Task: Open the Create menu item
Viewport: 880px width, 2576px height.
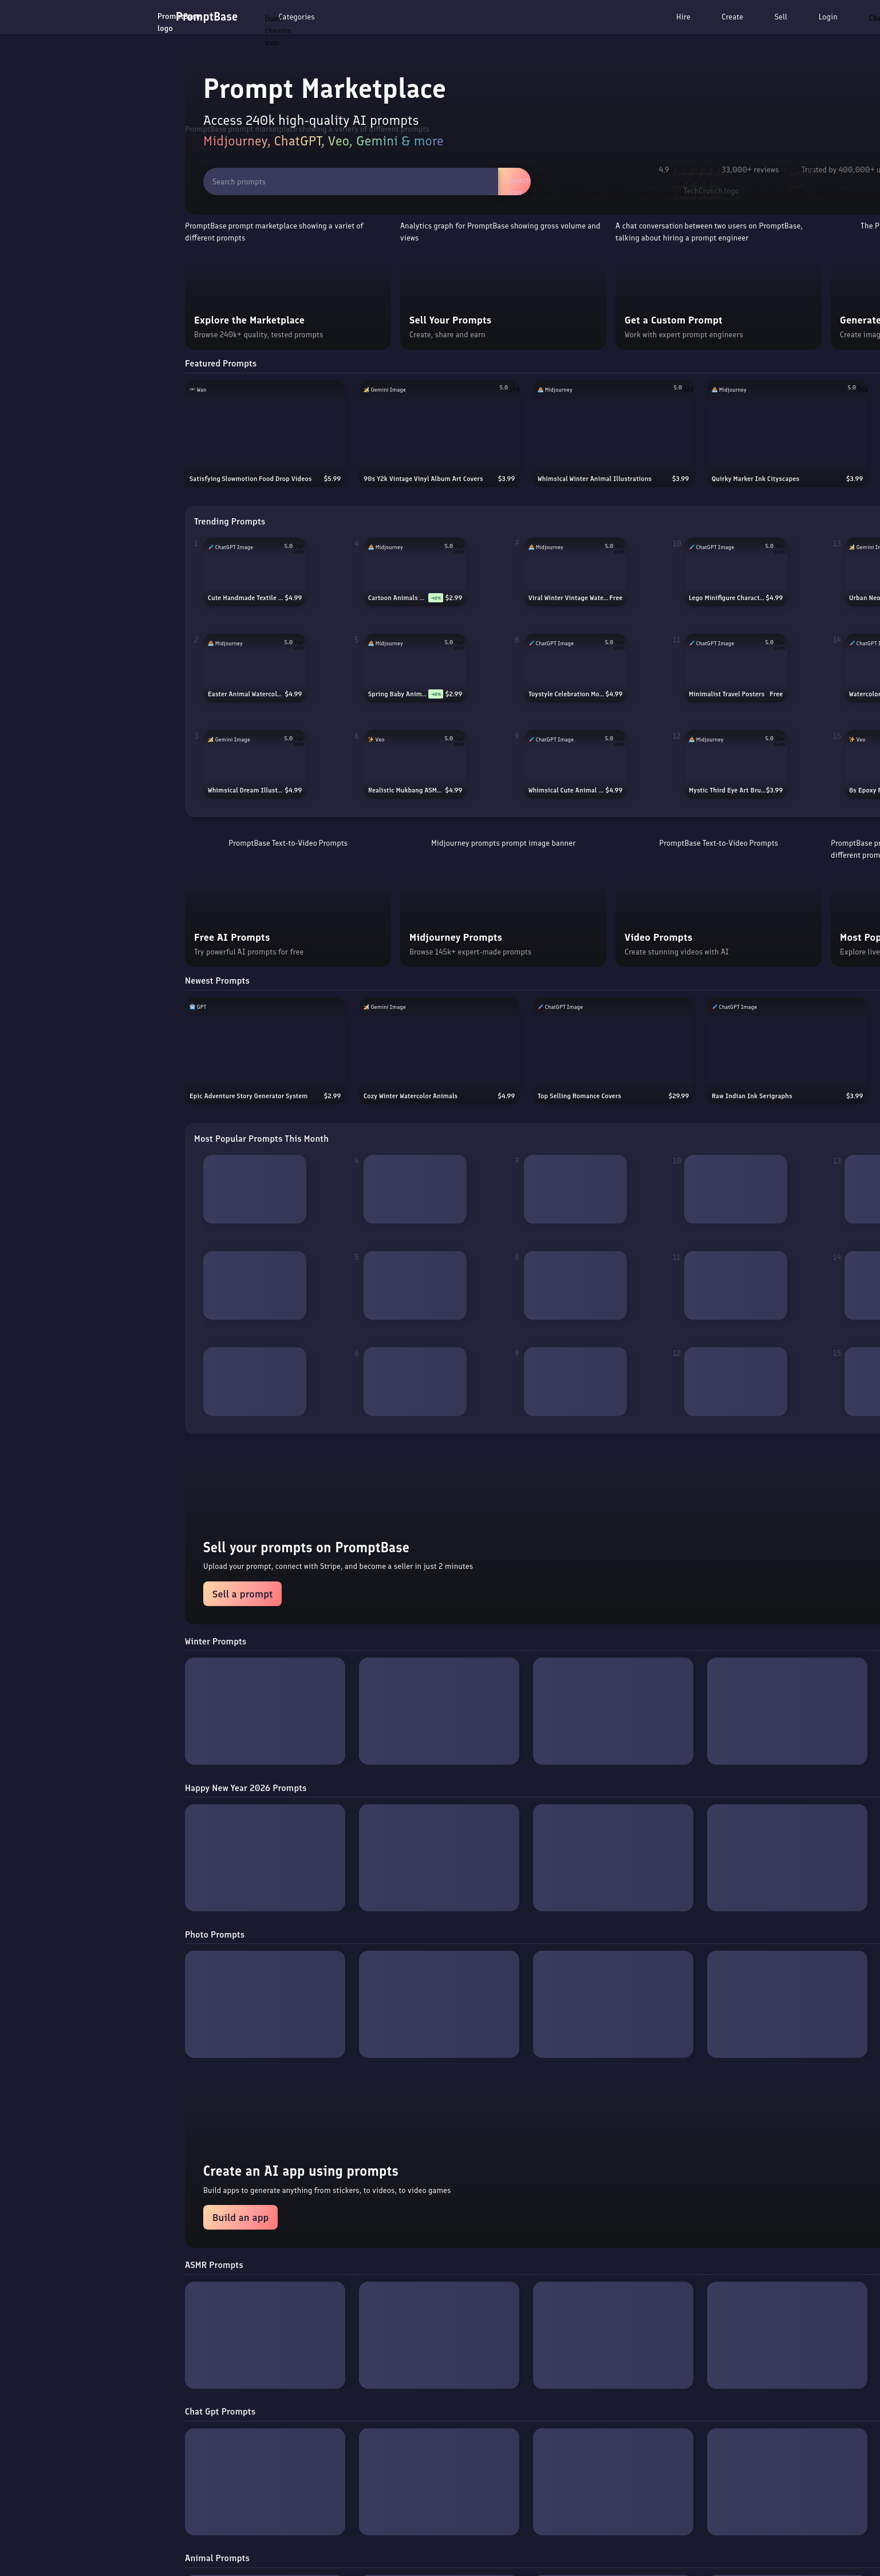Action: [x=732, y=17]
